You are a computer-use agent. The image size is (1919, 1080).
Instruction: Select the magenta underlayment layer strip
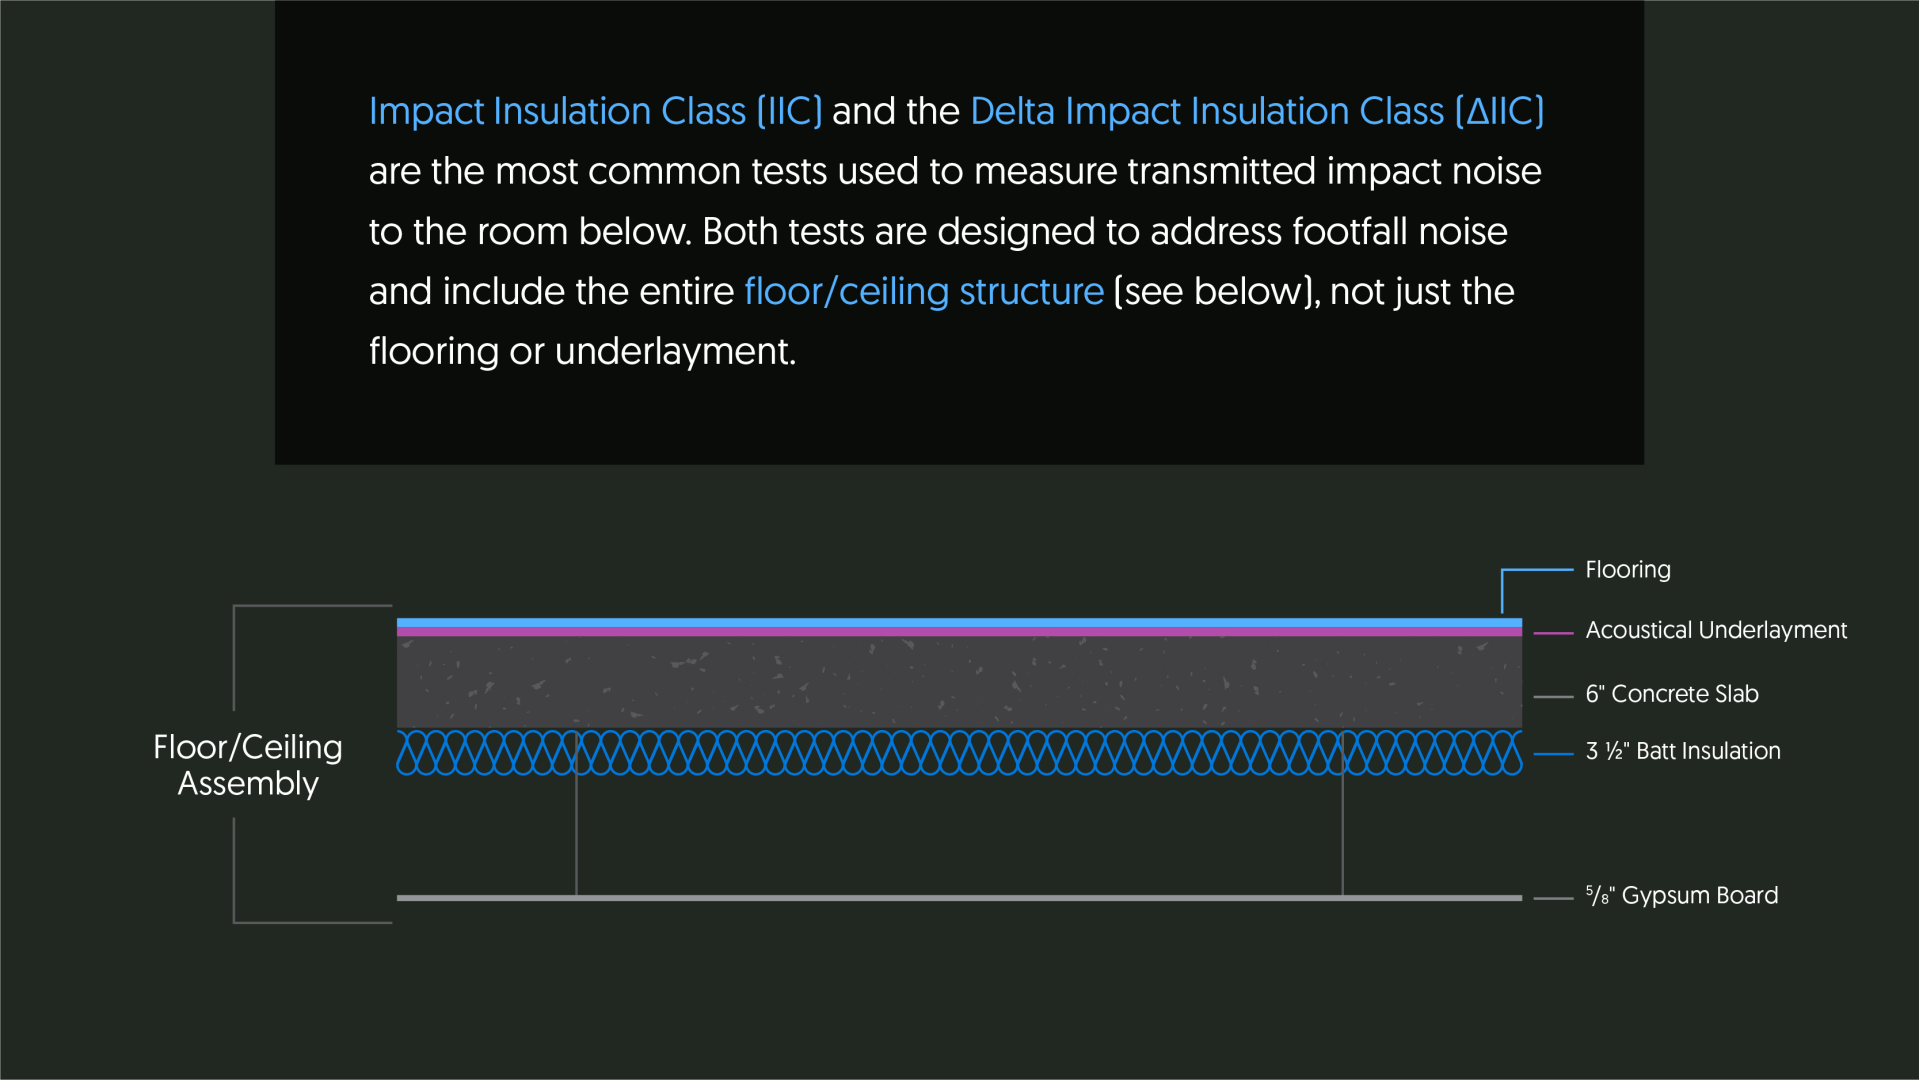959,632
